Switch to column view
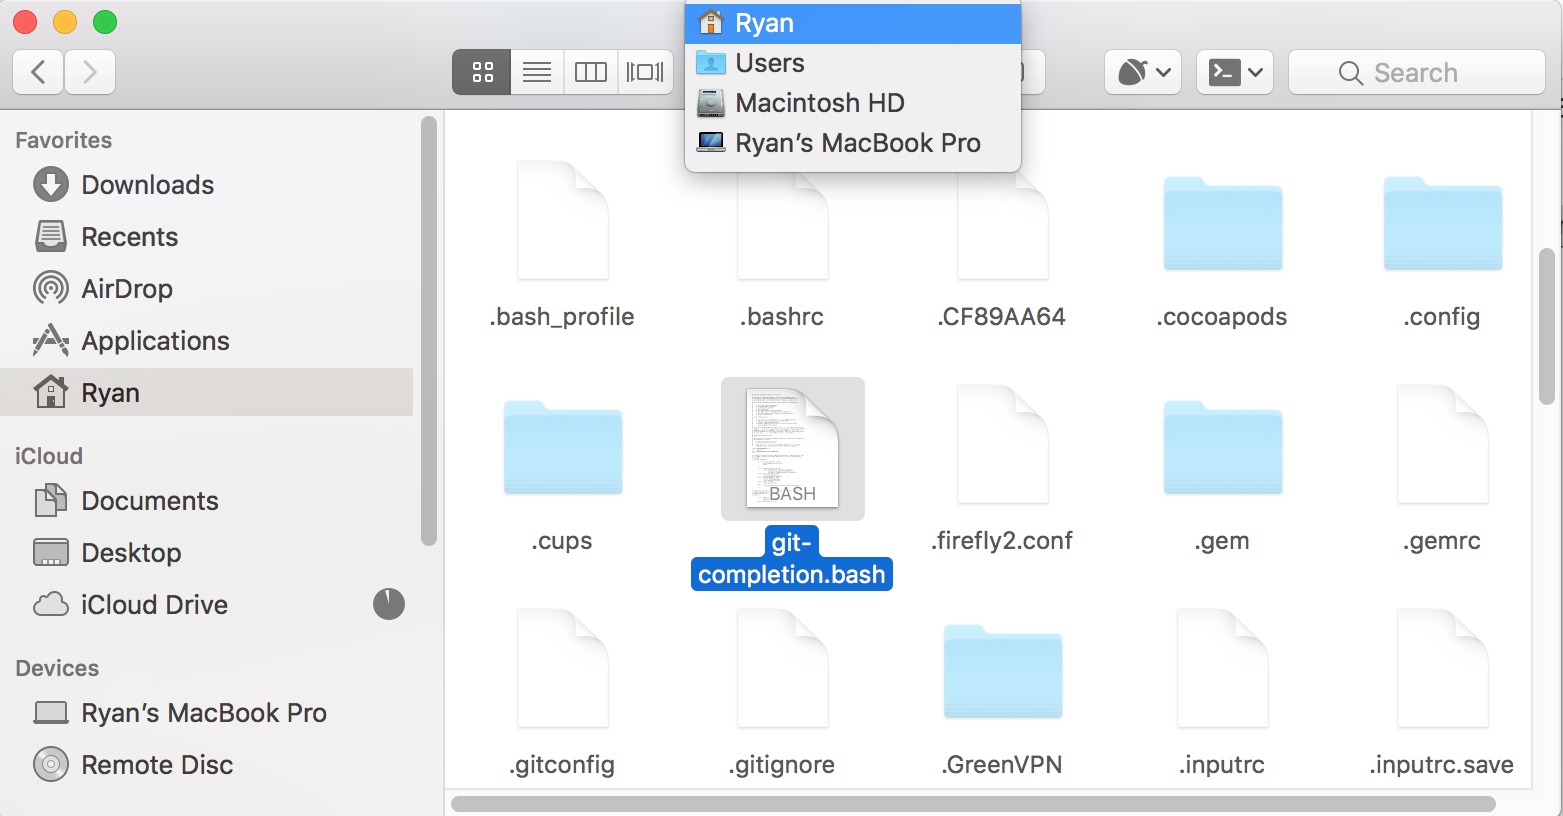The image size is (1563, 816). tap(591, 72)
